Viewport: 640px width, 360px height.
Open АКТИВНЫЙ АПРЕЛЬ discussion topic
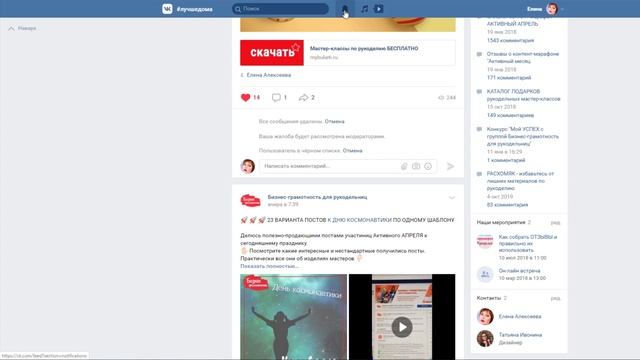pos(512,24)
